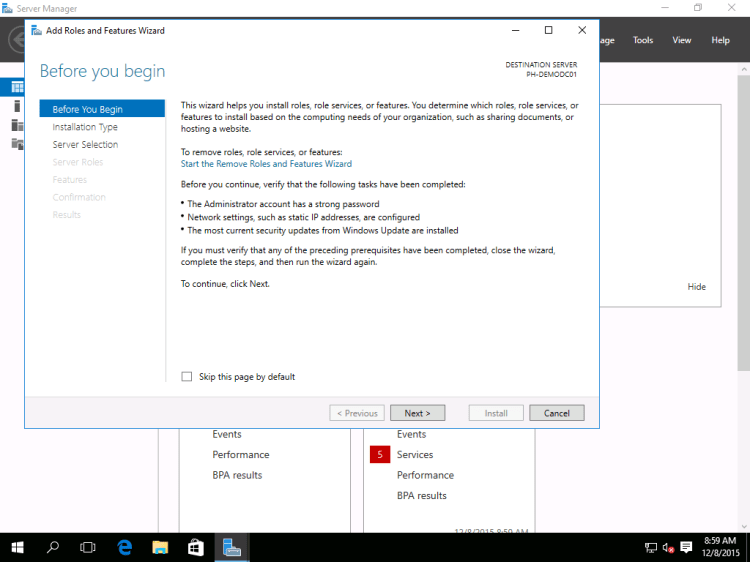Viewport: 750px width, 562px height.
Task: Open Task View from the taskbar
Action: click(x=88, y=547)
